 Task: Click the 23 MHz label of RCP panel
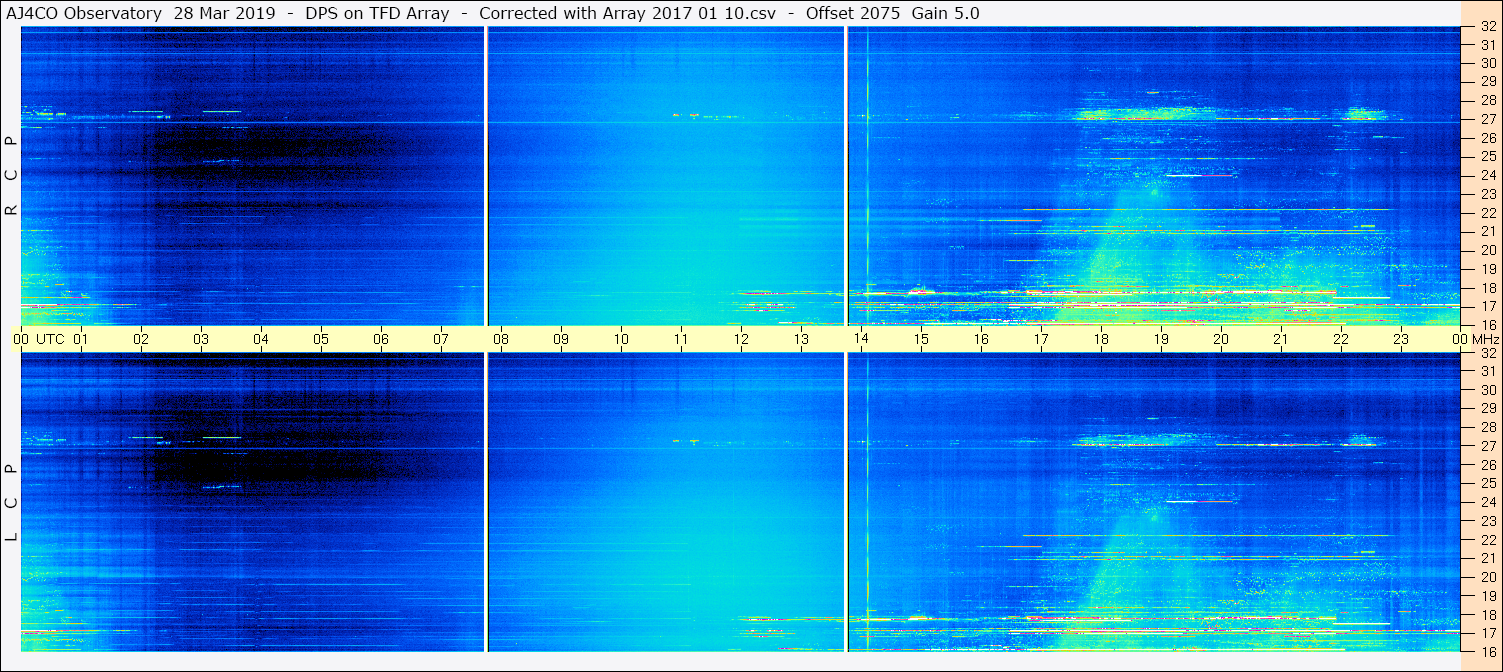pyautogui.click(x=1488, y=194)
